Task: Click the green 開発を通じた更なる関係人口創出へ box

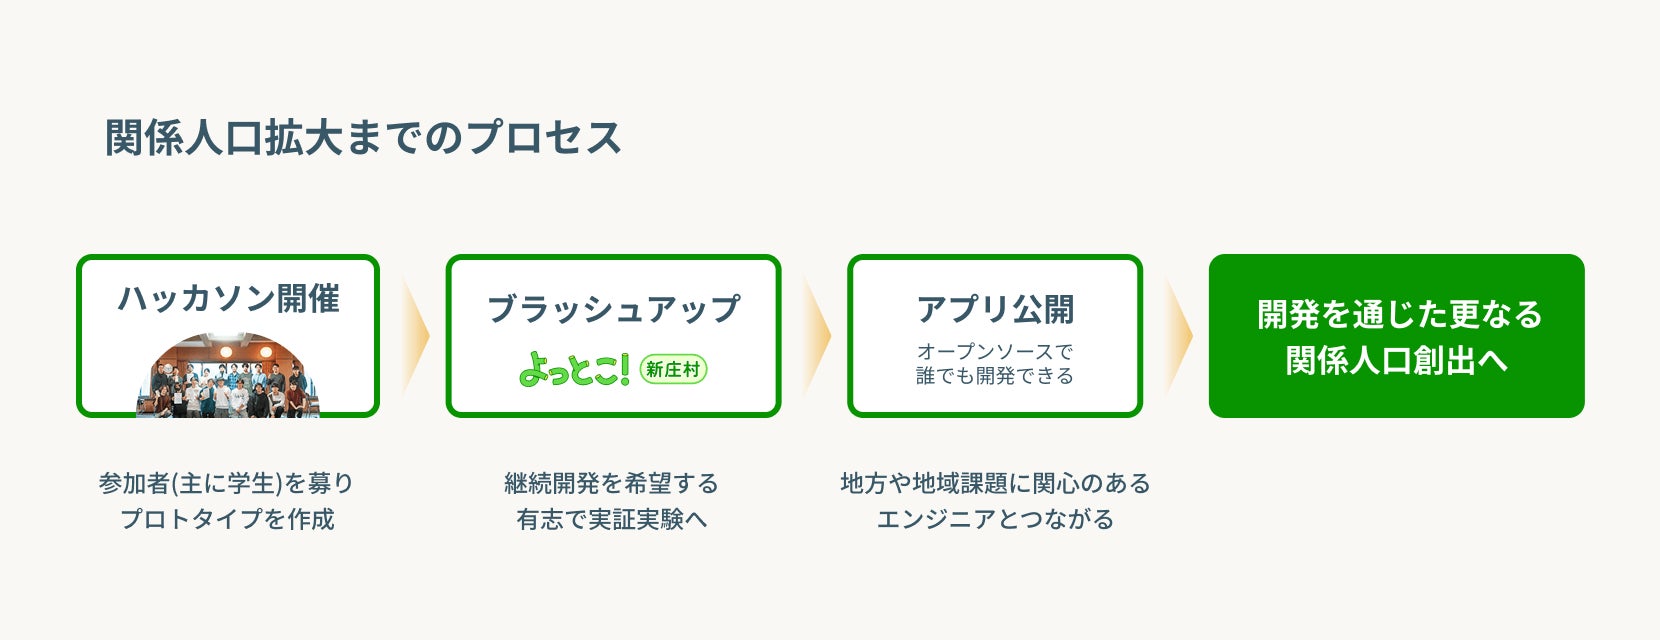Action: tap(1396, 336)
